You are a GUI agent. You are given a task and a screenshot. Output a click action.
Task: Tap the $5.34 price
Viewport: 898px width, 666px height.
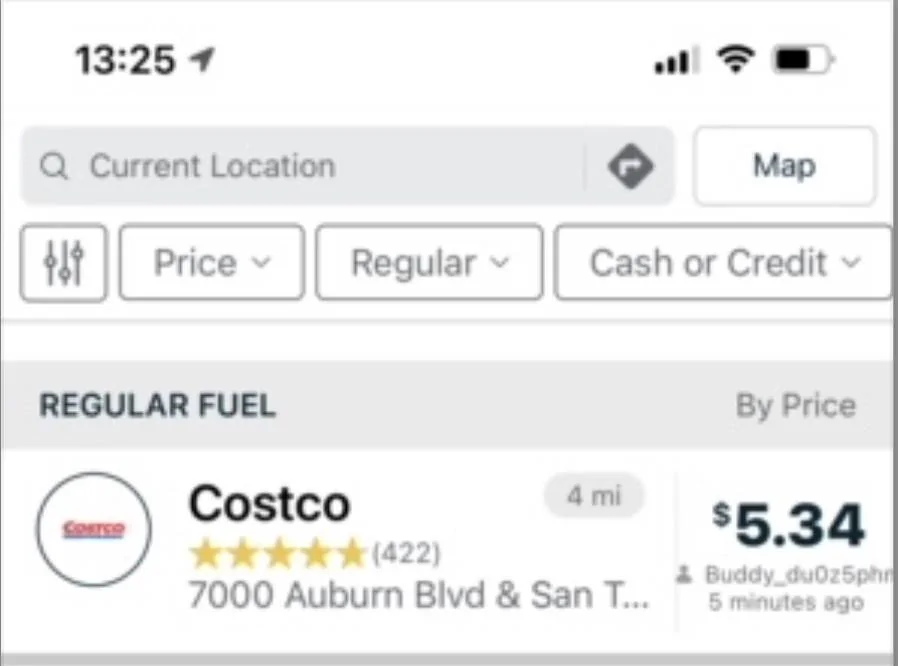(789, 525)
